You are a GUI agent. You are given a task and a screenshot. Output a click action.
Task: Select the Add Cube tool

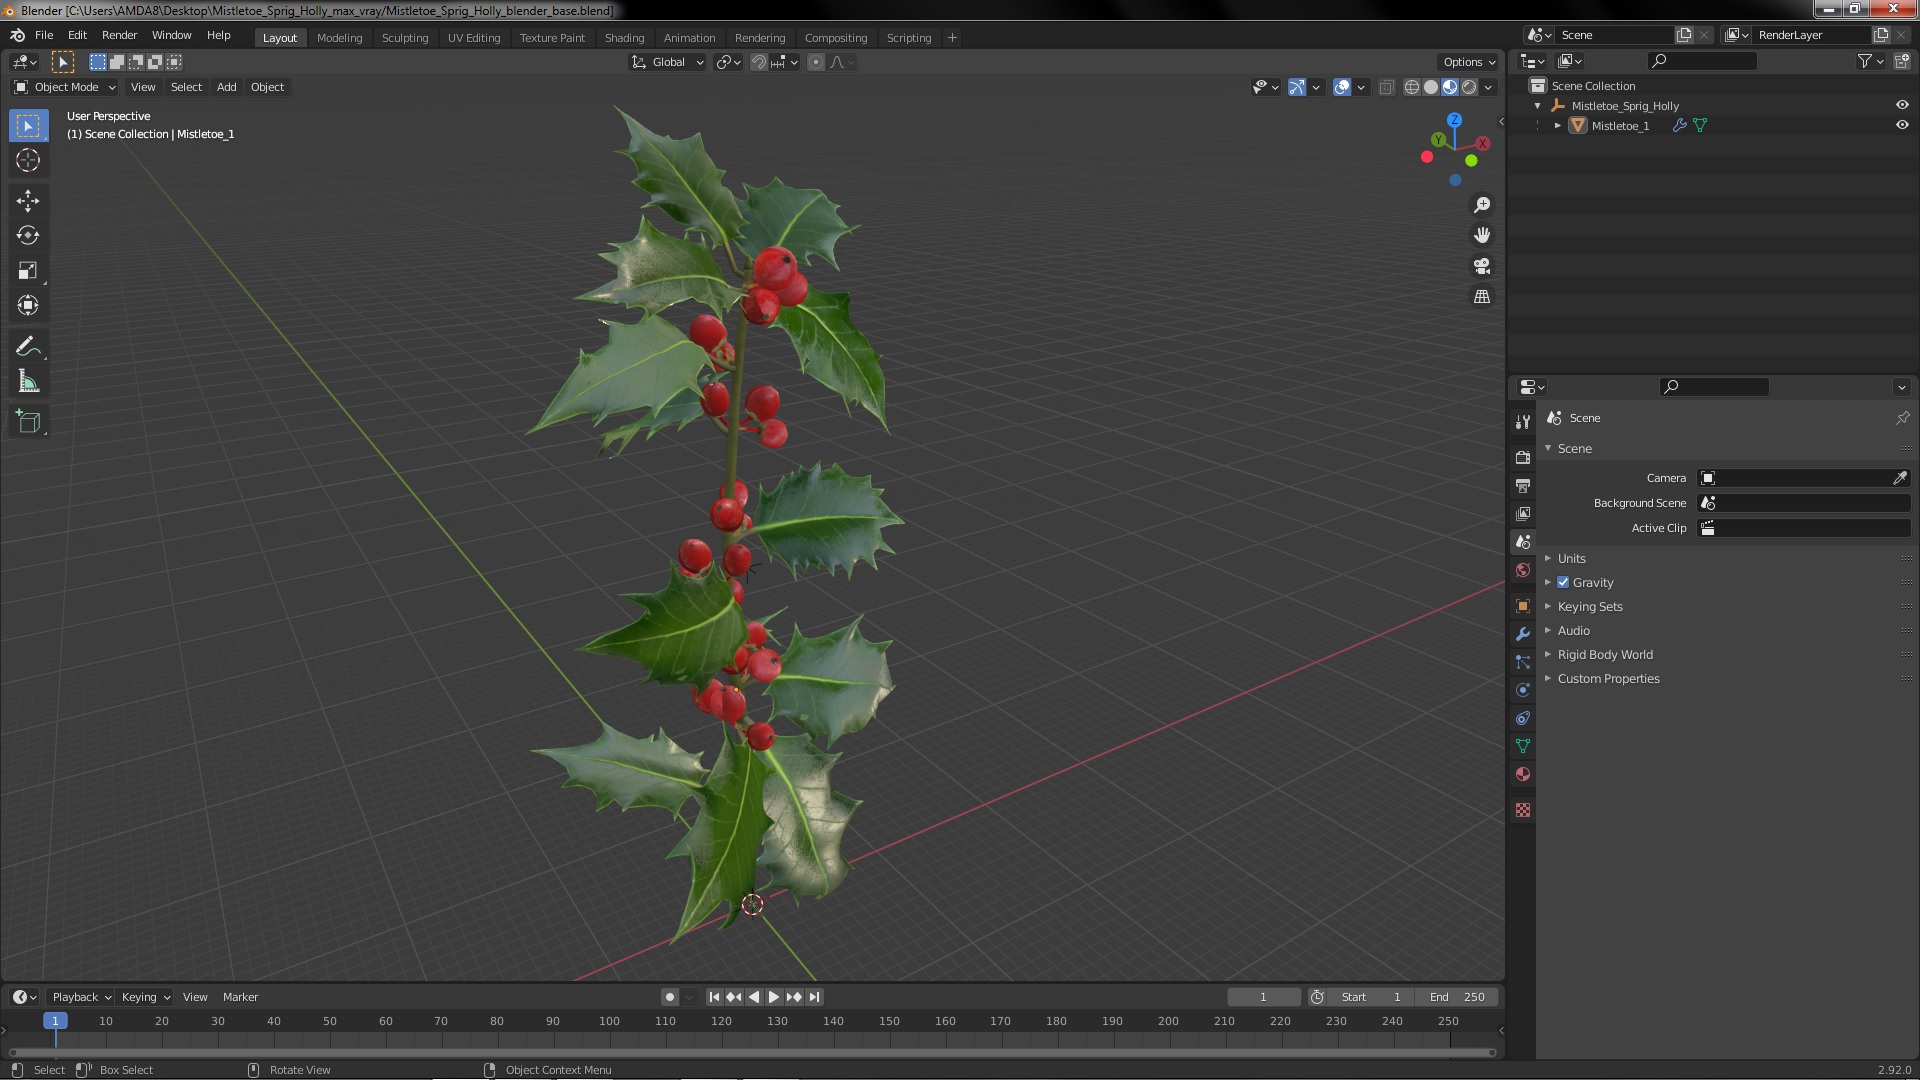(28, 422)
